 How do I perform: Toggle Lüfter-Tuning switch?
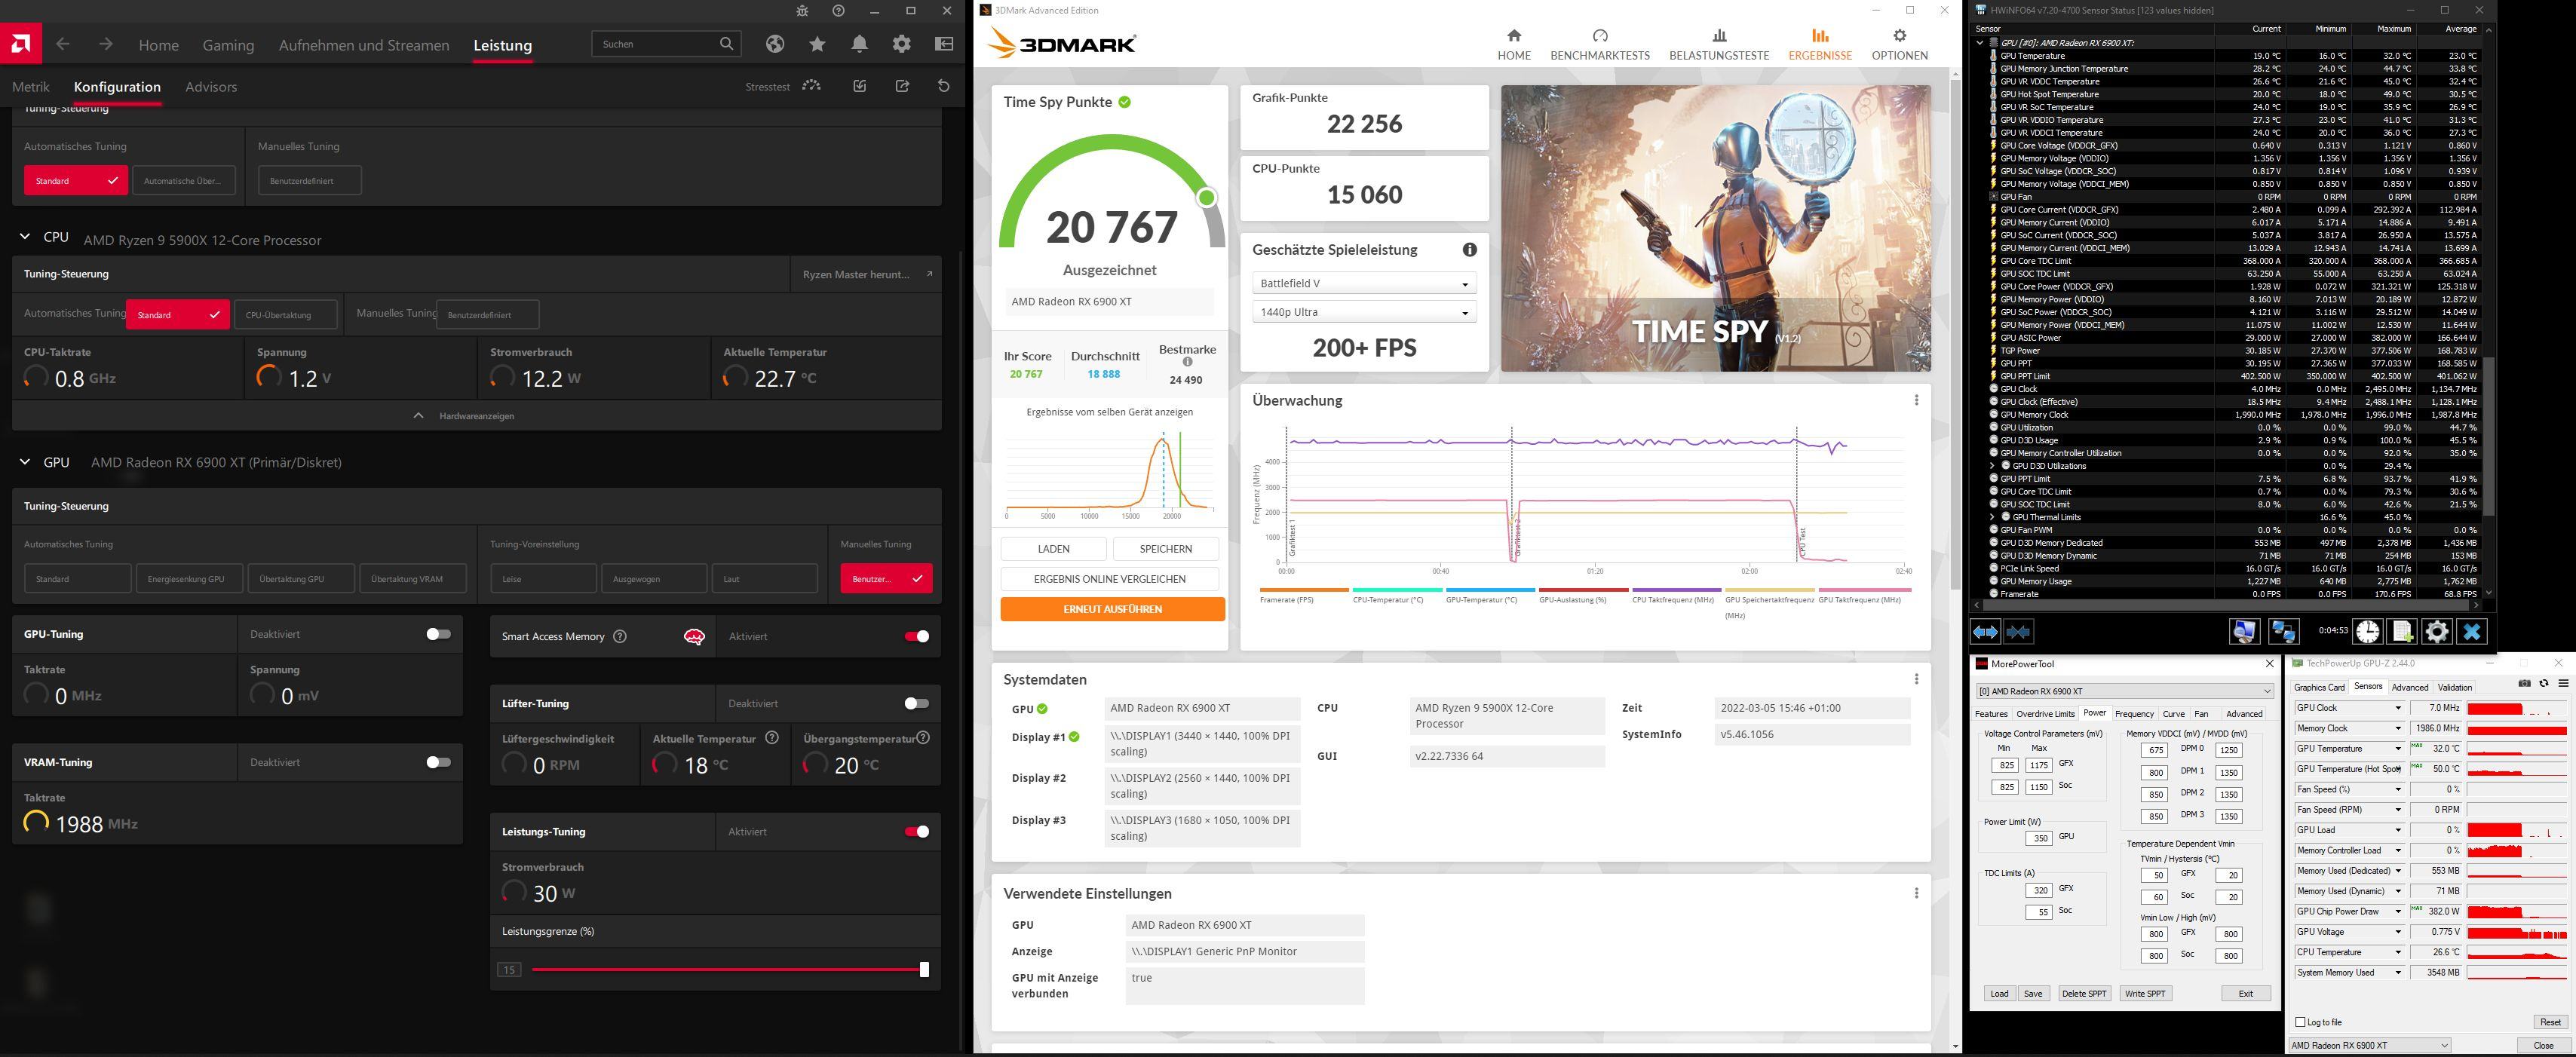pos(917,703)
